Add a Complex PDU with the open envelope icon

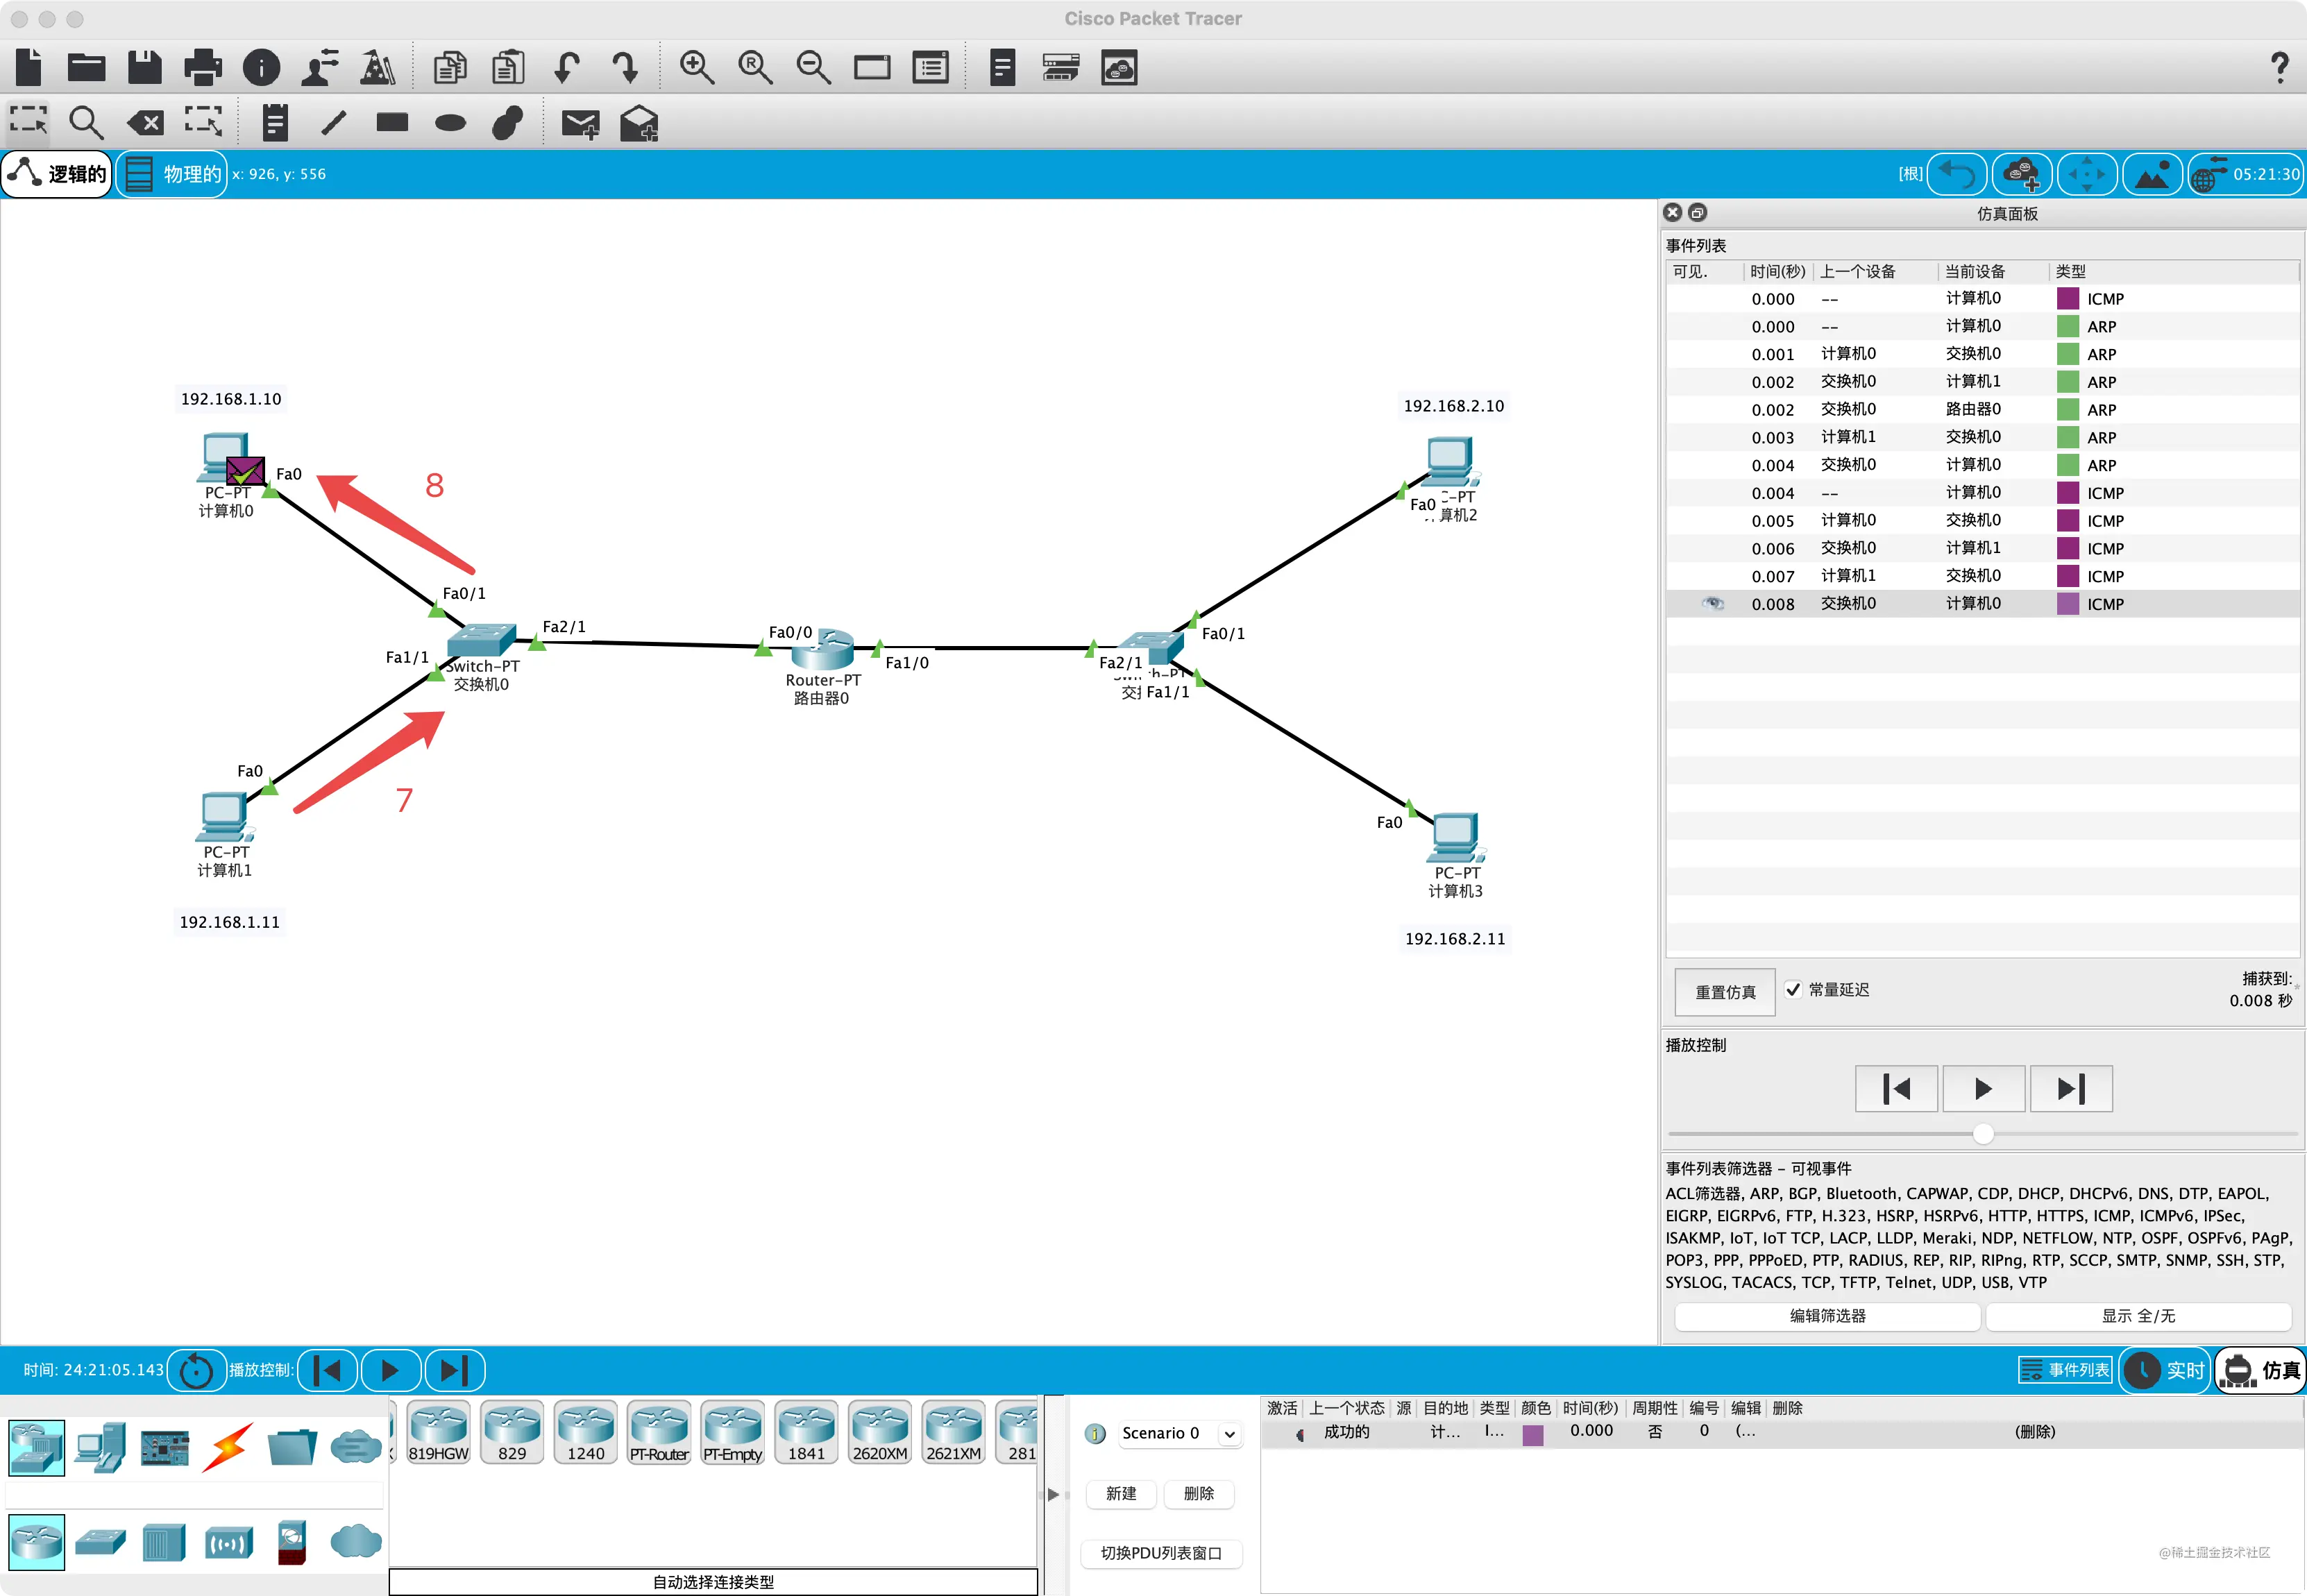(x=639, y=123)
